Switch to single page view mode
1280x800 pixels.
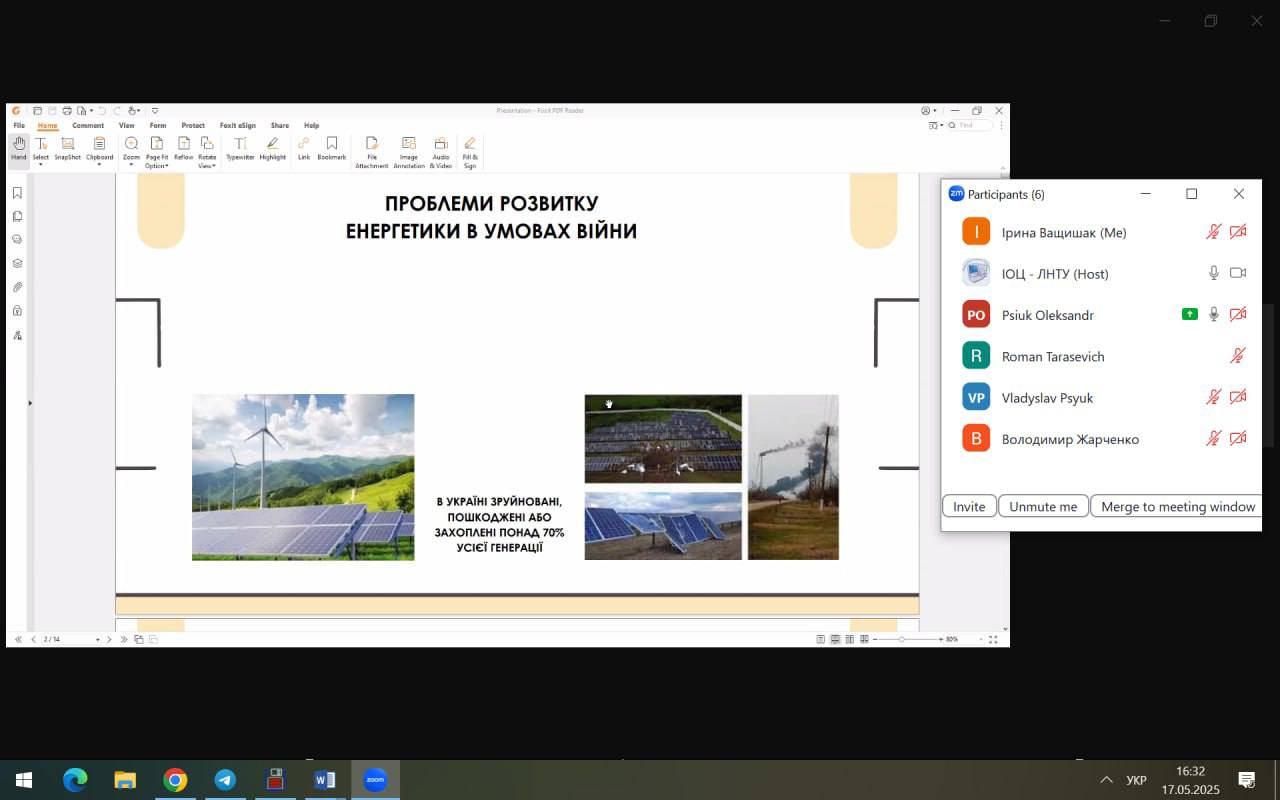[820, 639]
